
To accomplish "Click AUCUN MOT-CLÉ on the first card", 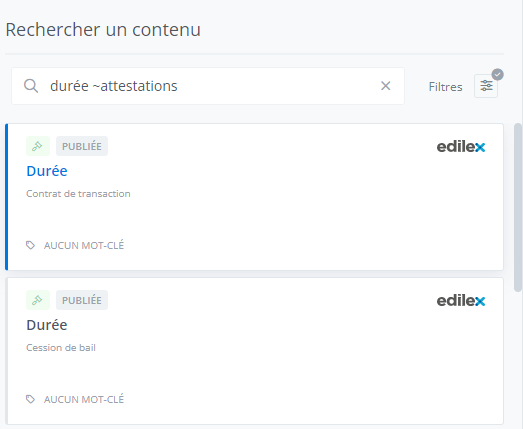I will (84, 246).
